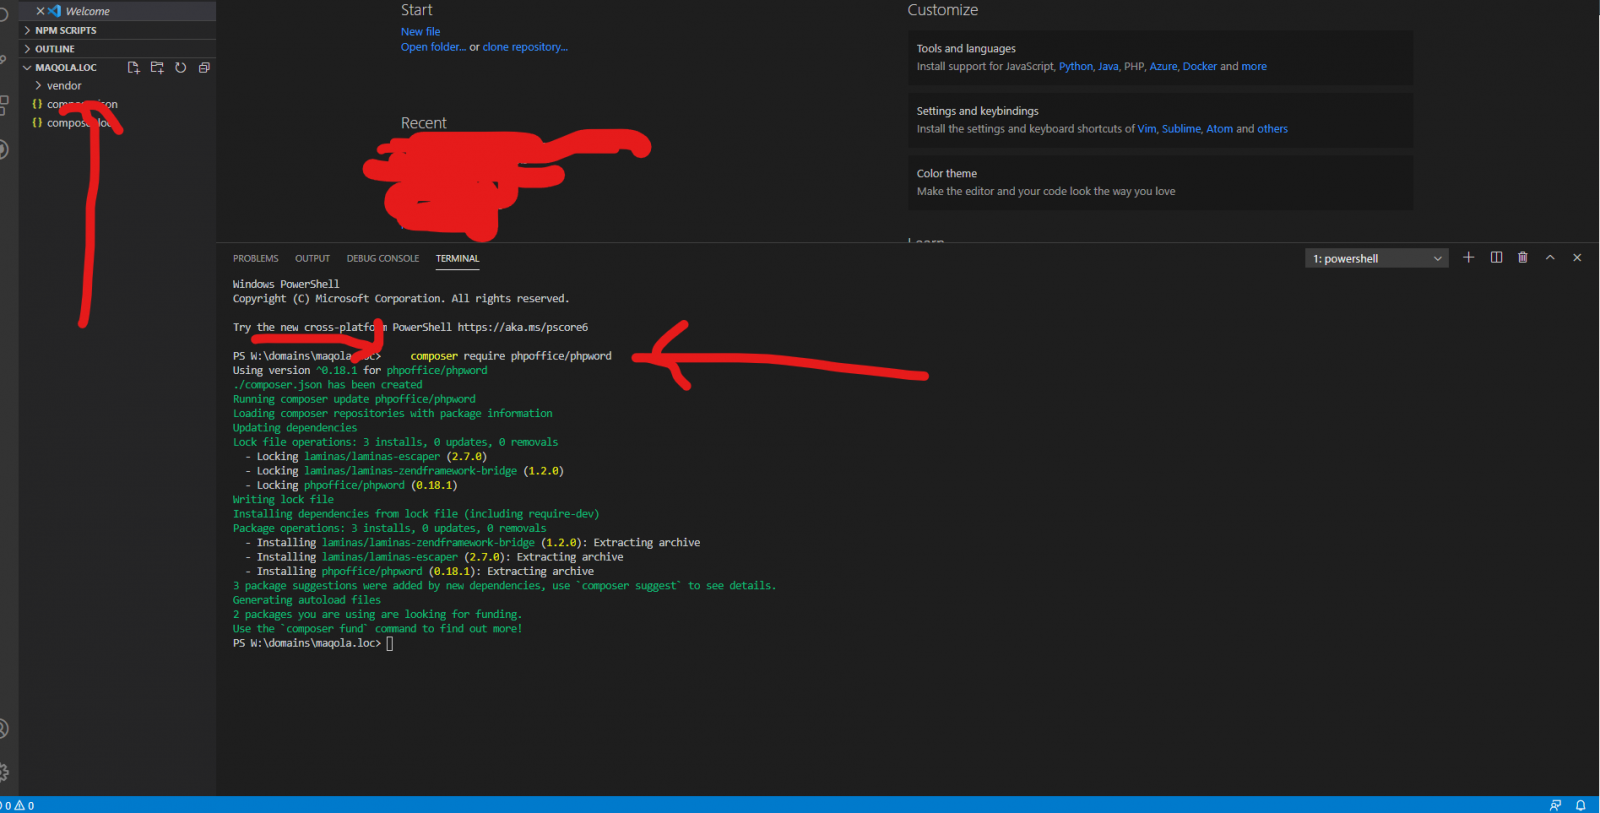
Task: Open the Color theme customization item
Action: 1160,182
